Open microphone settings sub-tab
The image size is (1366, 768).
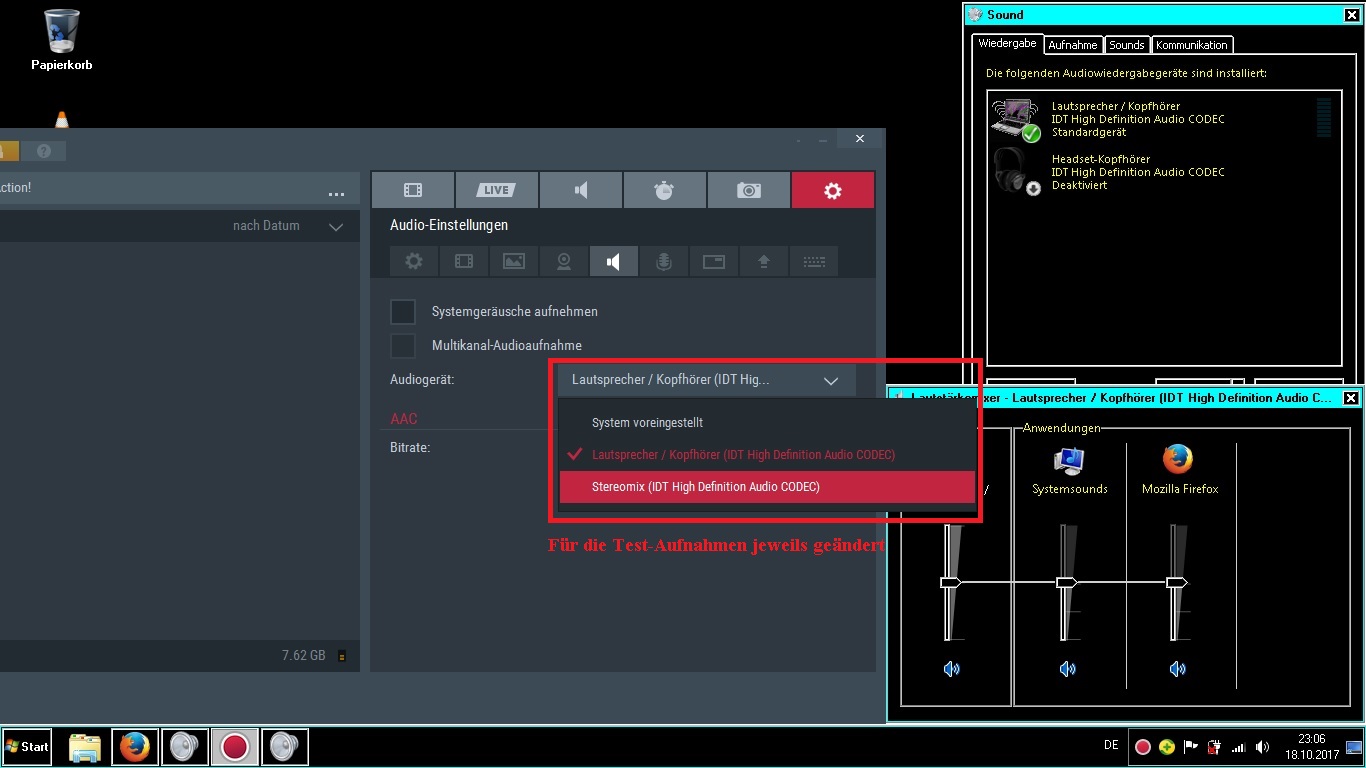pyautogui.click(x=664, y=262)
